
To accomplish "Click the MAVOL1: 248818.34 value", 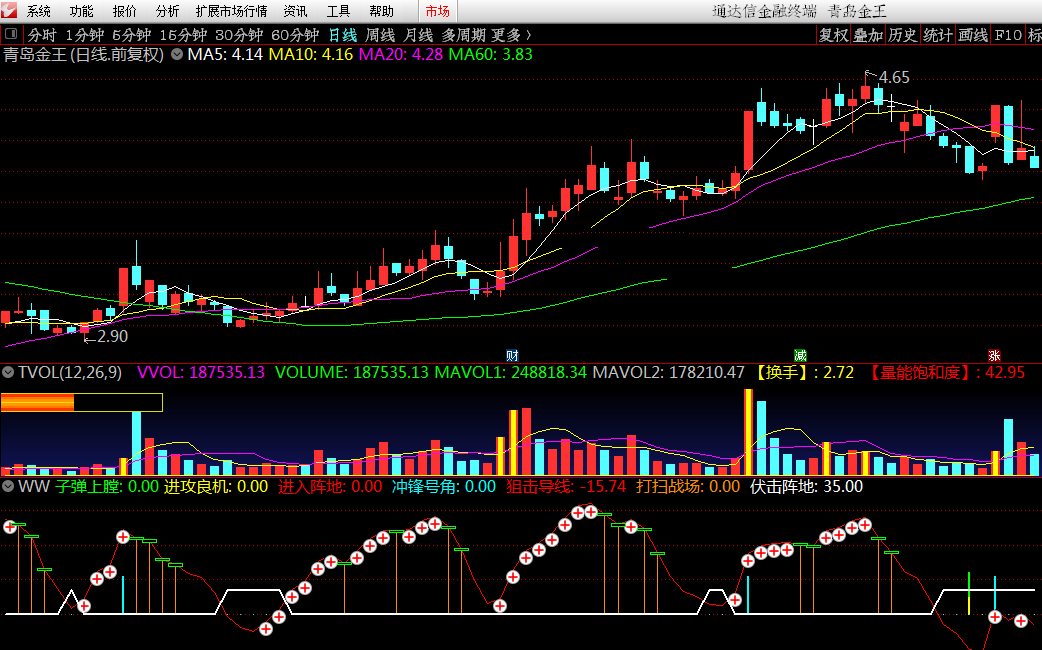I will coord(510,372).
